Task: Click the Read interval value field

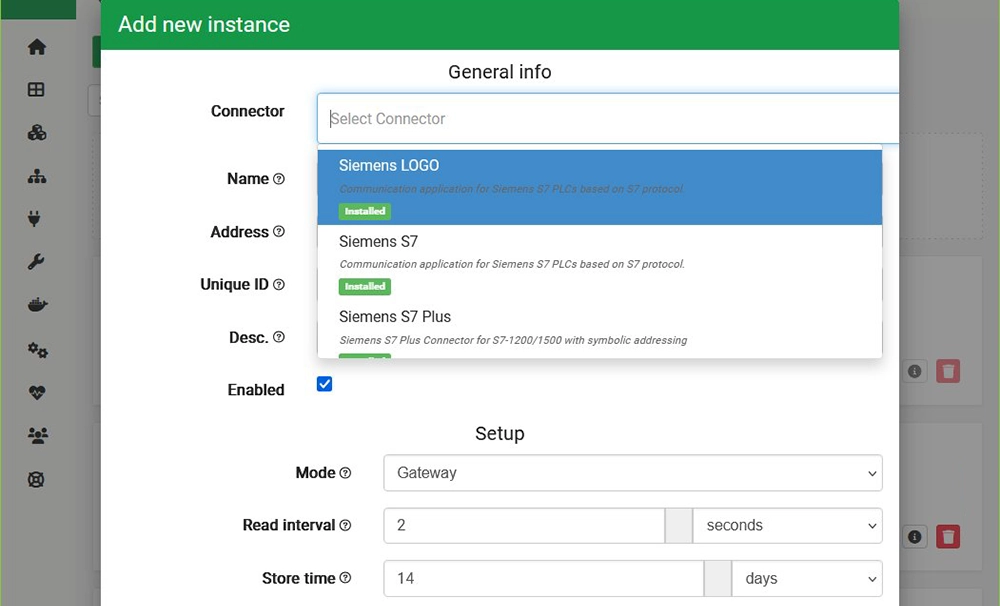Action: (x=524, y=526)
